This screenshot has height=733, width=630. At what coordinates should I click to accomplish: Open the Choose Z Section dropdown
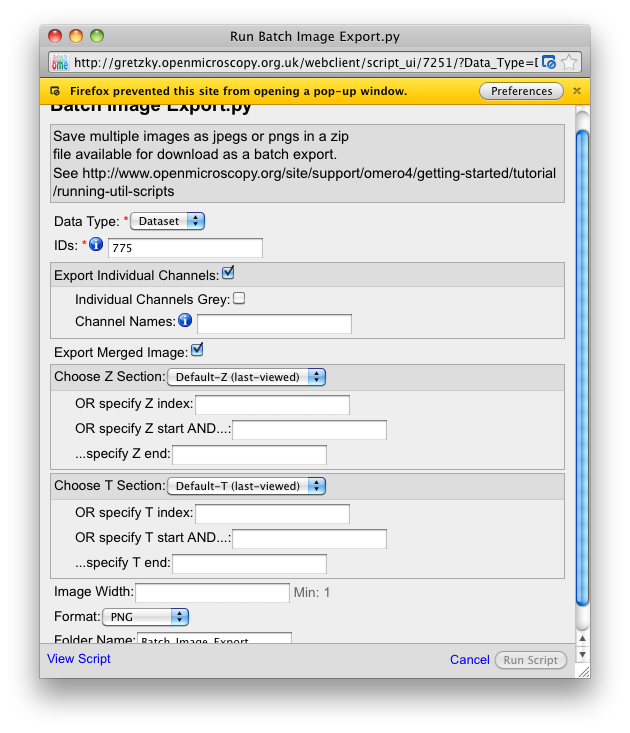pyautogui.click(x=246, y=377)
